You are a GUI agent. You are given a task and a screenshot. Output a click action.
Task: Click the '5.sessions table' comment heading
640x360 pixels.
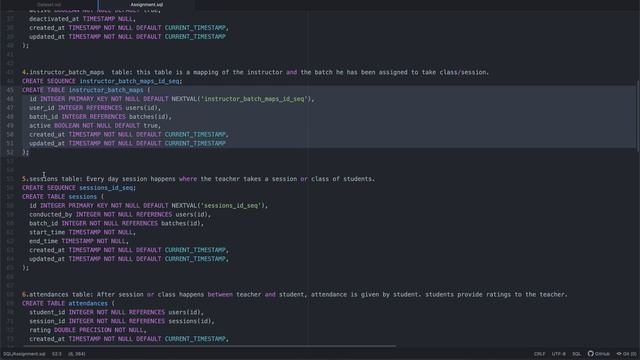52,179
